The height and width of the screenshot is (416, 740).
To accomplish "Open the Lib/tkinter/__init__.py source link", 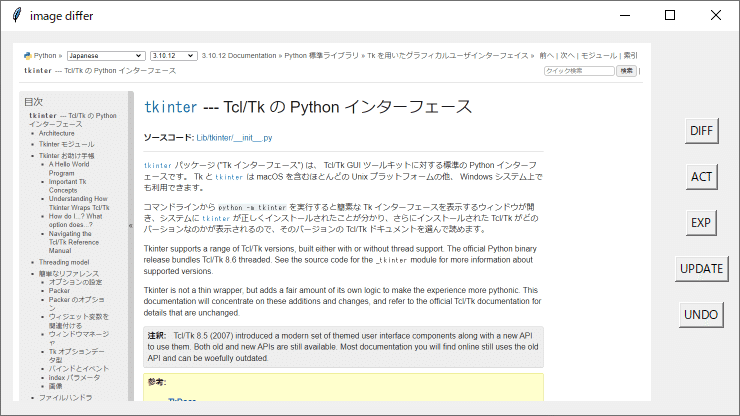I will coord(234,138).
